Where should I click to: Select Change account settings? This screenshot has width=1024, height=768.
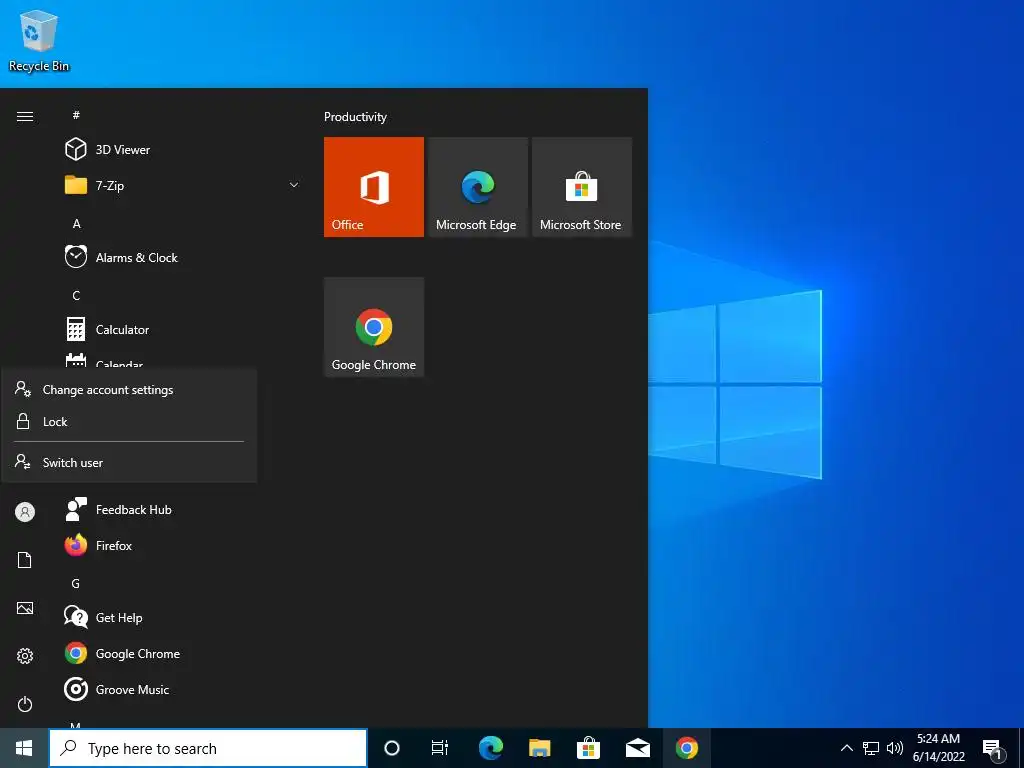point(129,389)
